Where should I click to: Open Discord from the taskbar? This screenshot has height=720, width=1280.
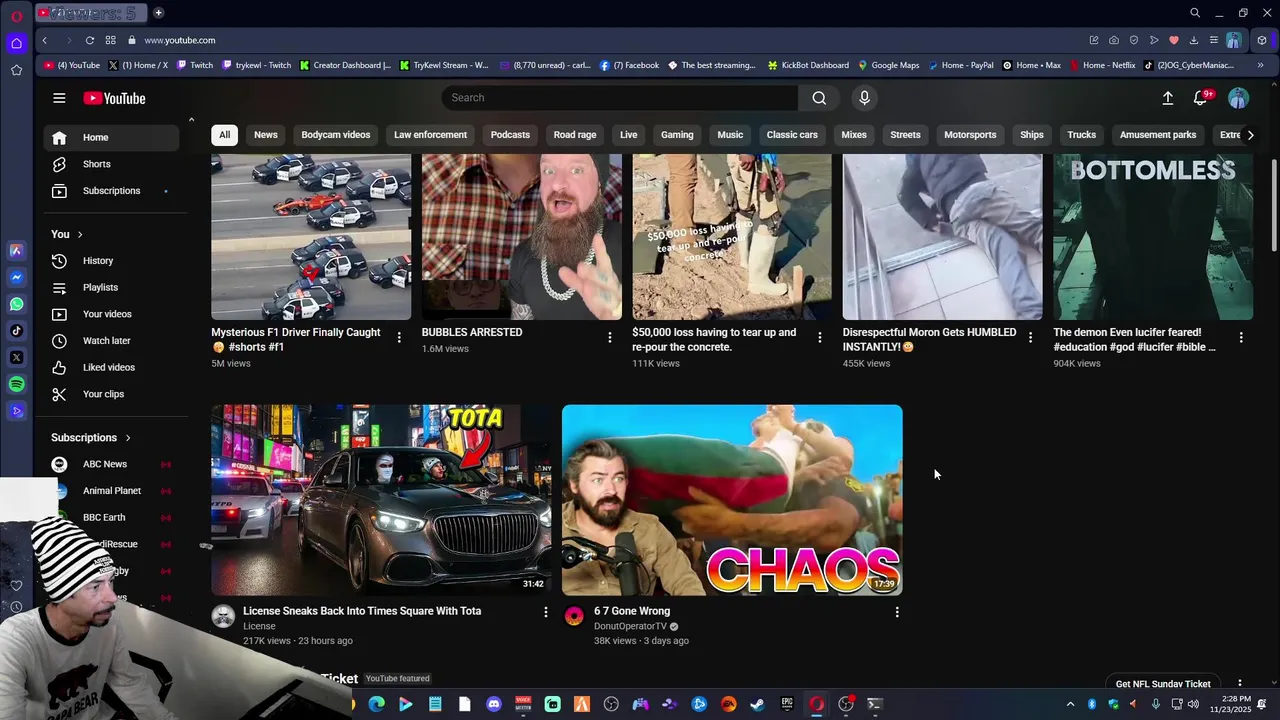click(493, 704)
